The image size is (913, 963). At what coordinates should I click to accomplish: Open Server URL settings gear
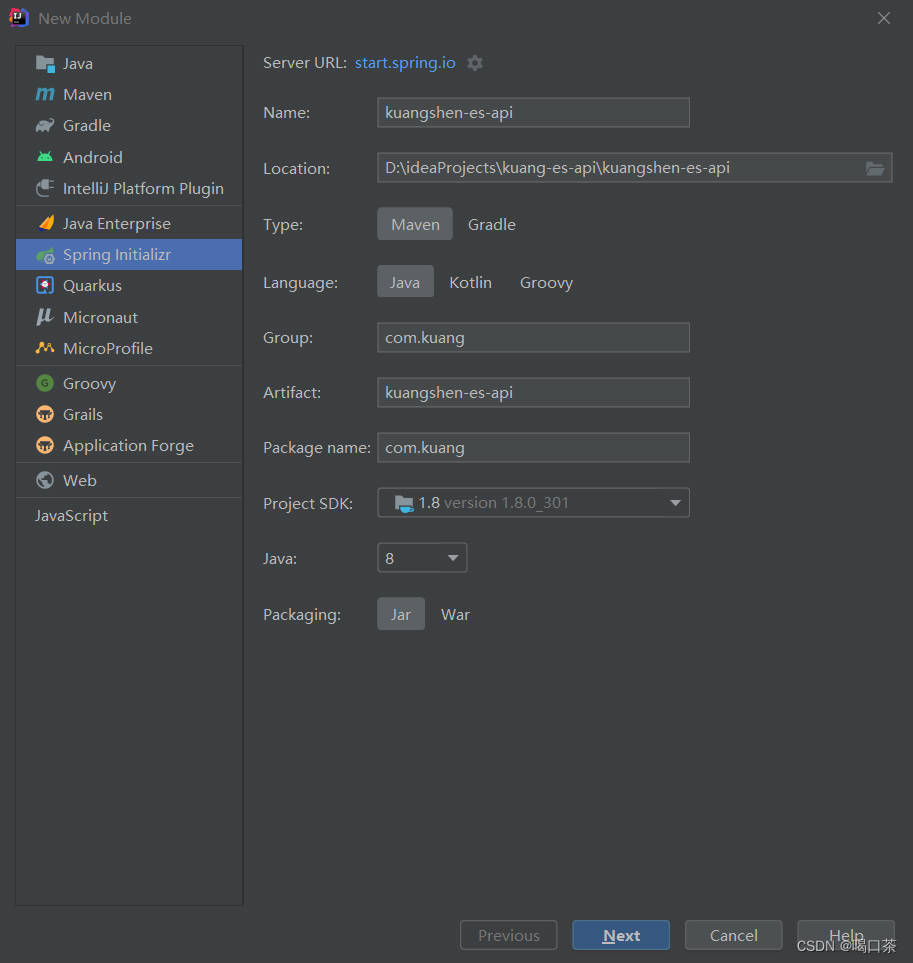475,63
